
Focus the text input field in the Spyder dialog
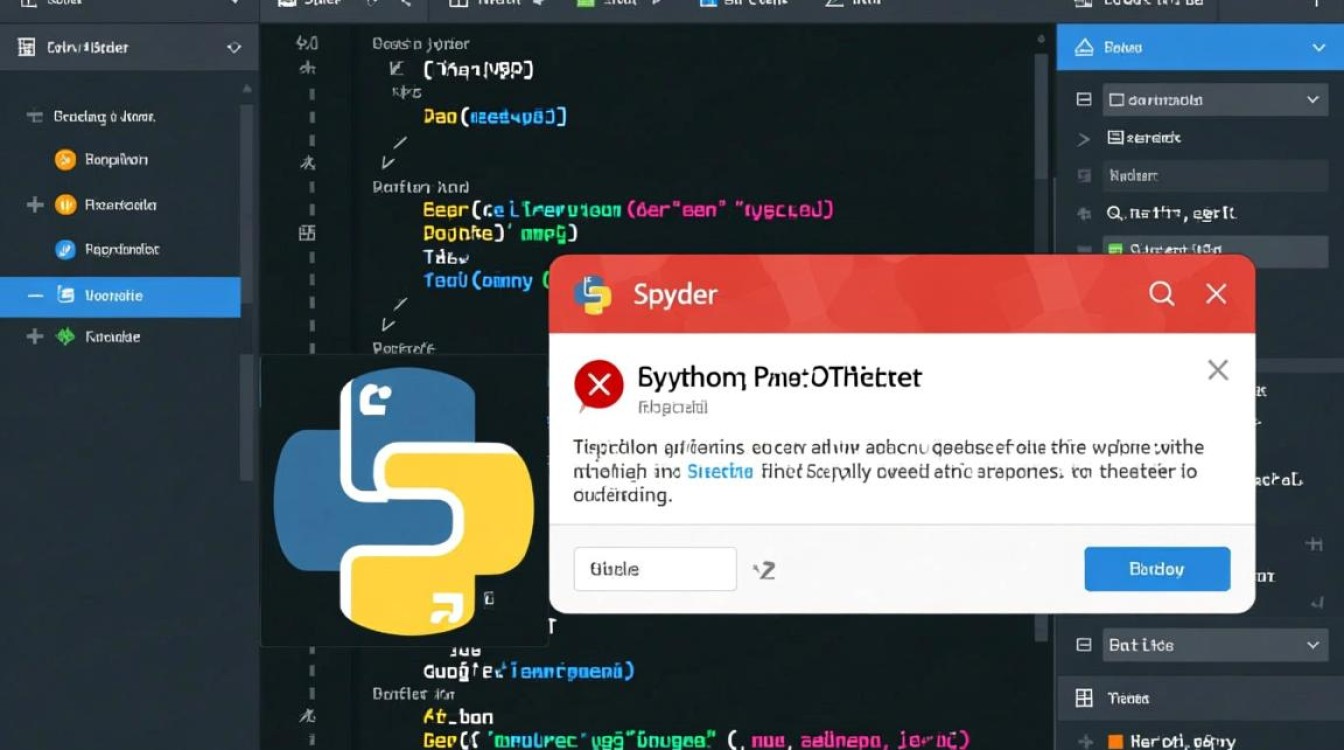655,569
